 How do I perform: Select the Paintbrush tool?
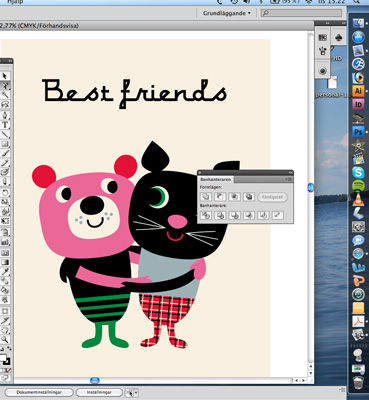coord(5,154)
